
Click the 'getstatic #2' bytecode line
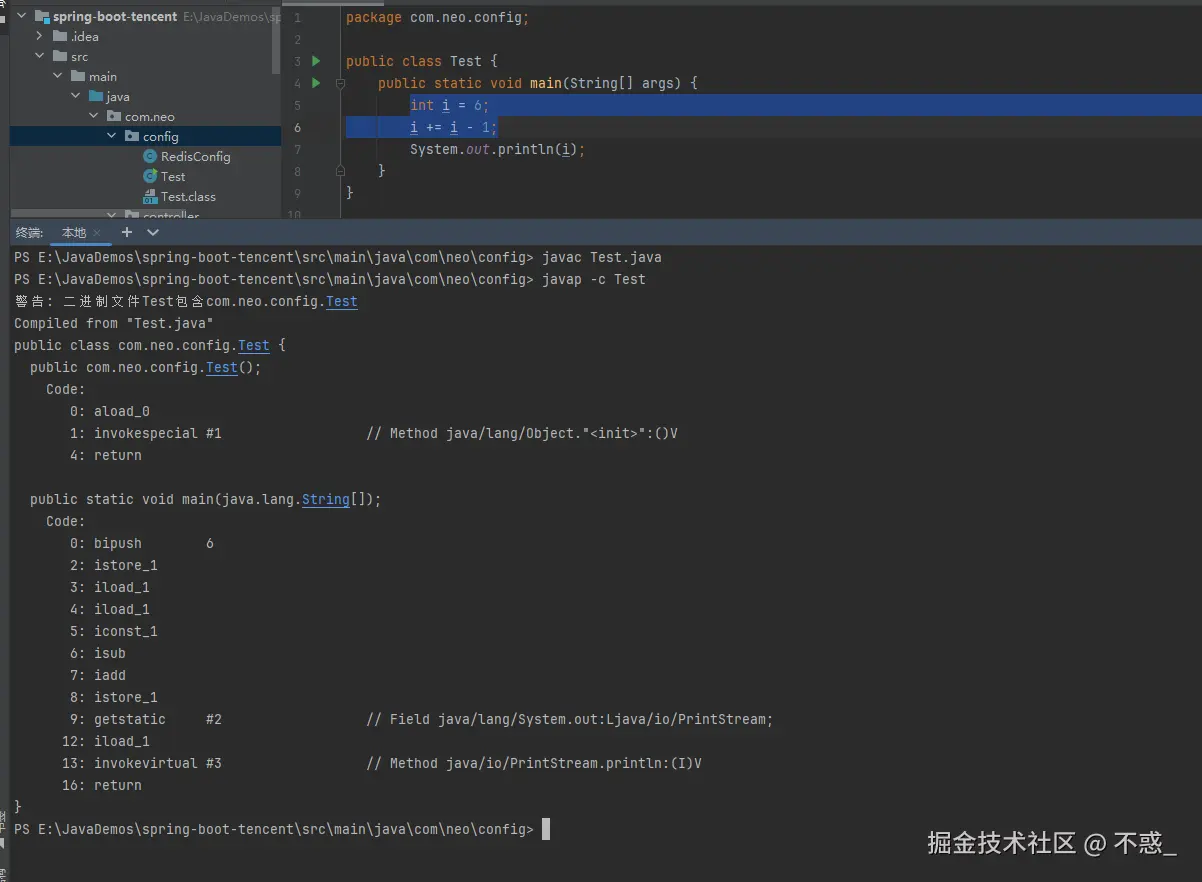(422, 719)
